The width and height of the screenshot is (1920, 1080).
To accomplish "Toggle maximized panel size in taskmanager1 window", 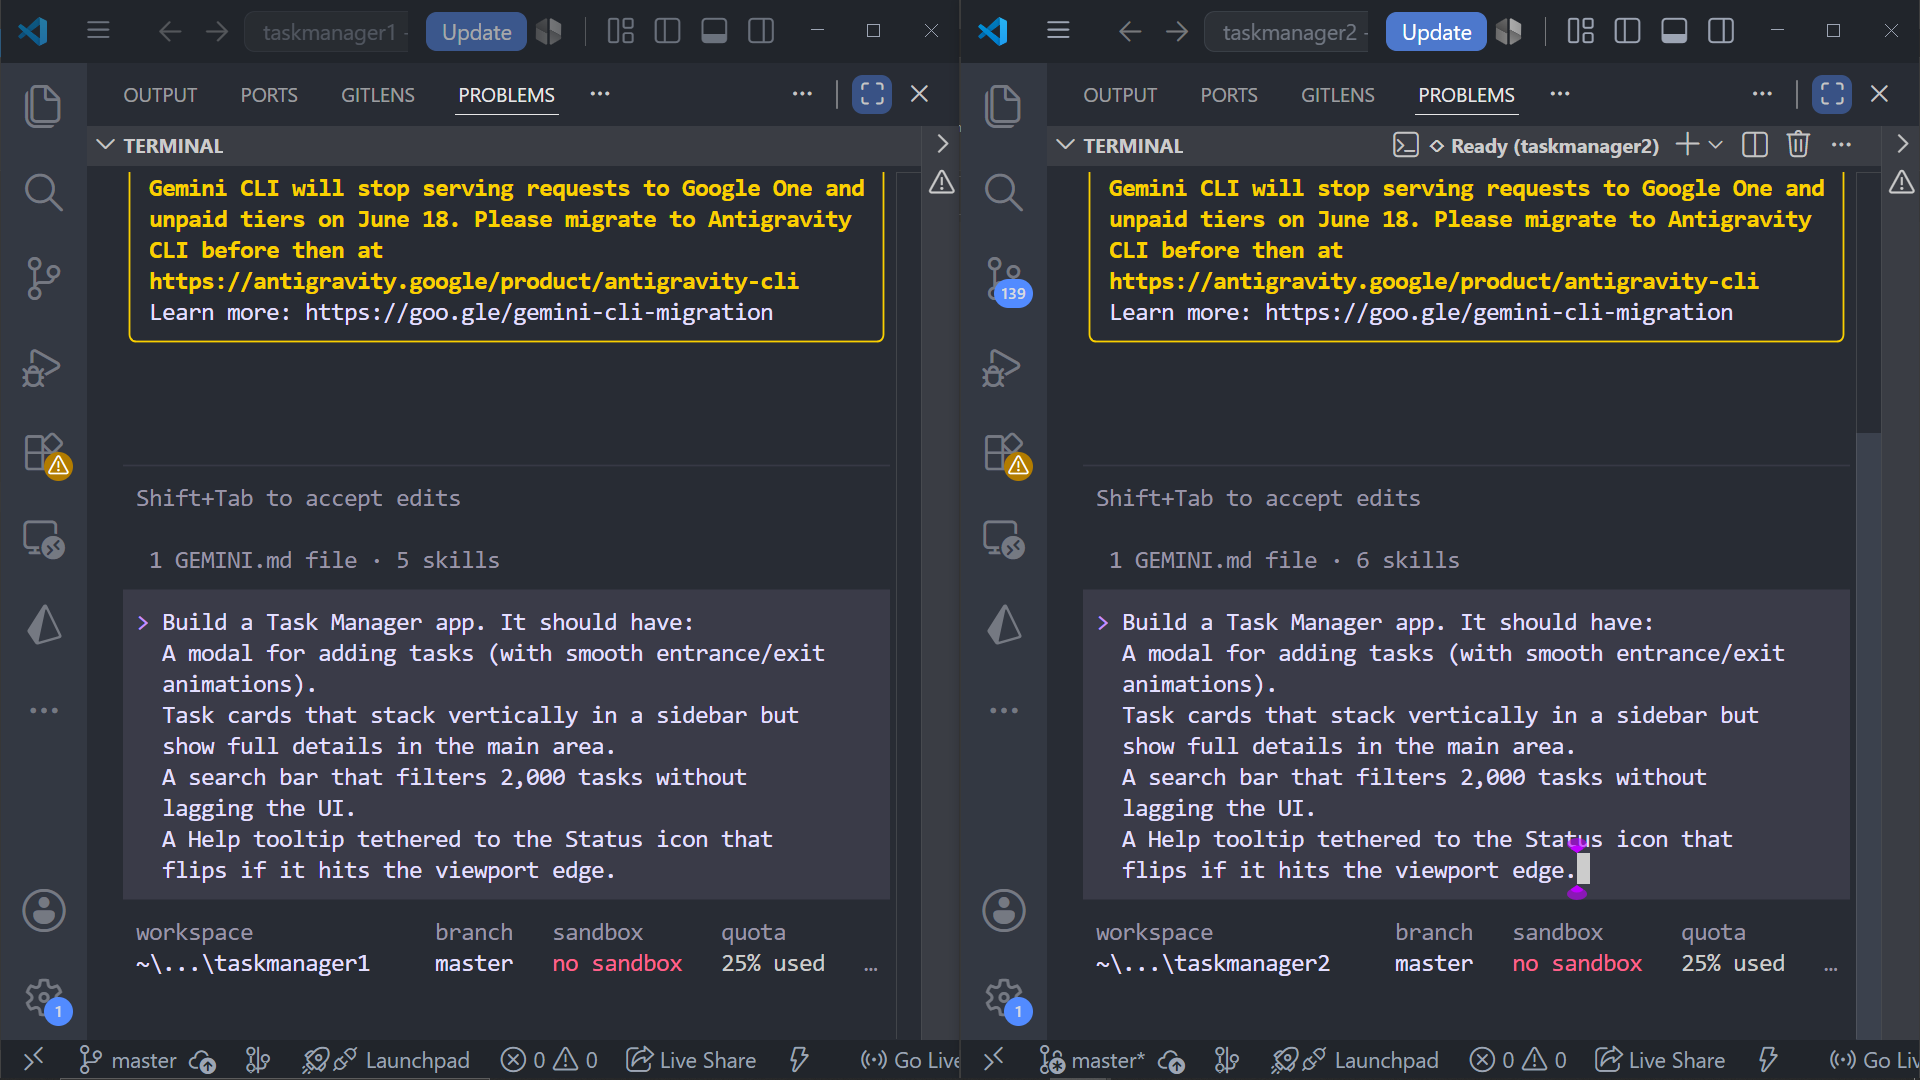I will 872,95.
